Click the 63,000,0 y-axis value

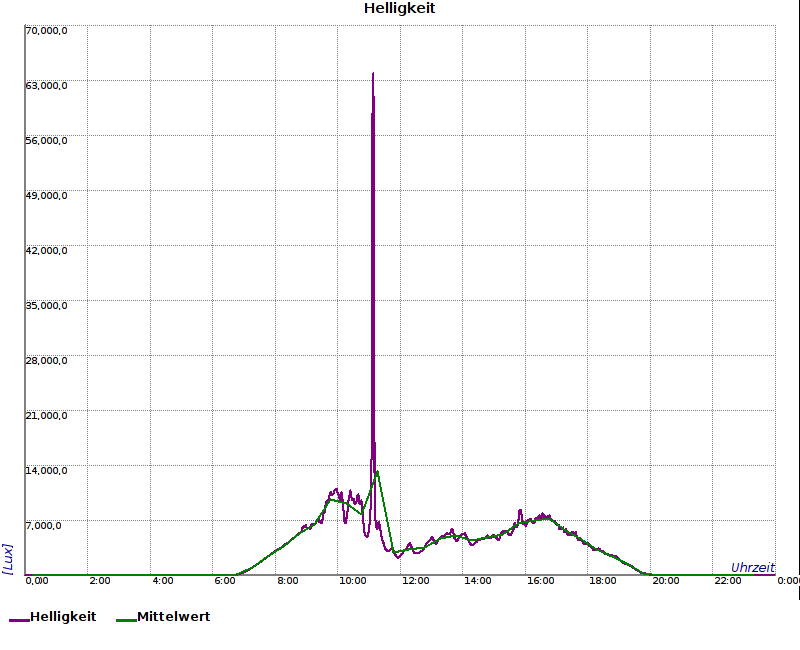pos(46,86)
